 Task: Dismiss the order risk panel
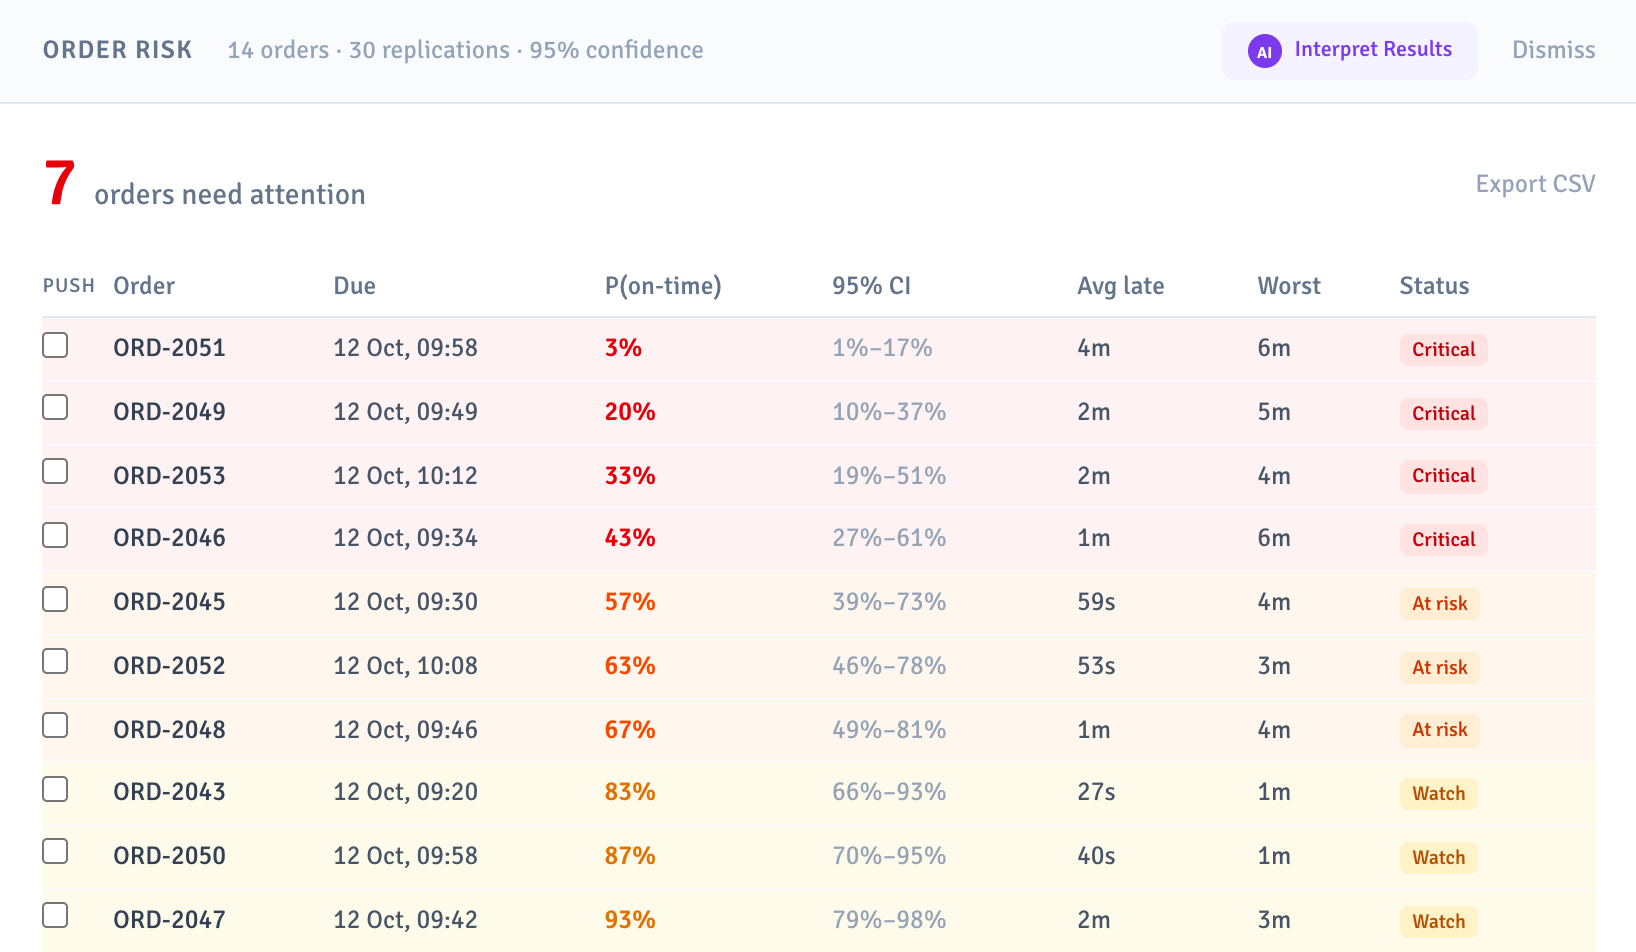tap(1553, 50)
